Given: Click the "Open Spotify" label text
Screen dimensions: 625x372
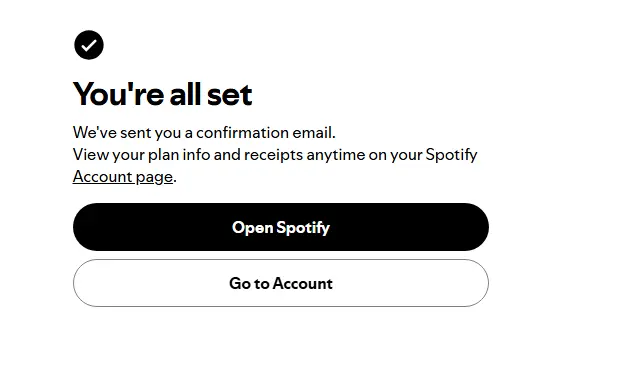Looking at the screenshot, I should pyautogui.click(x=281, y=228).
